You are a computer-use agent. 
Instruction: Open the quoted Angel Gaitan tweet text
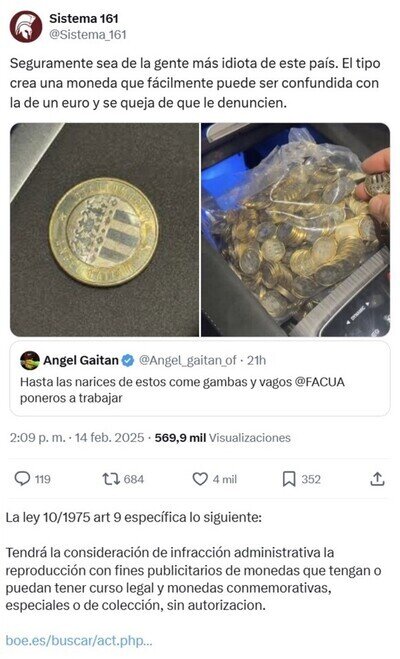(182, 390)
